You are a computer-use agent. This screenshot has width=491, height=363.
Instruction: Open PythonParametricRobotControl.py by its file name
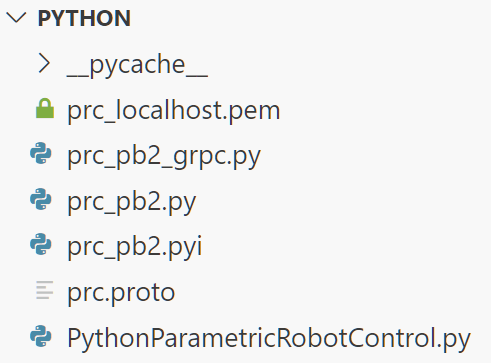click(x=269, y=339)
